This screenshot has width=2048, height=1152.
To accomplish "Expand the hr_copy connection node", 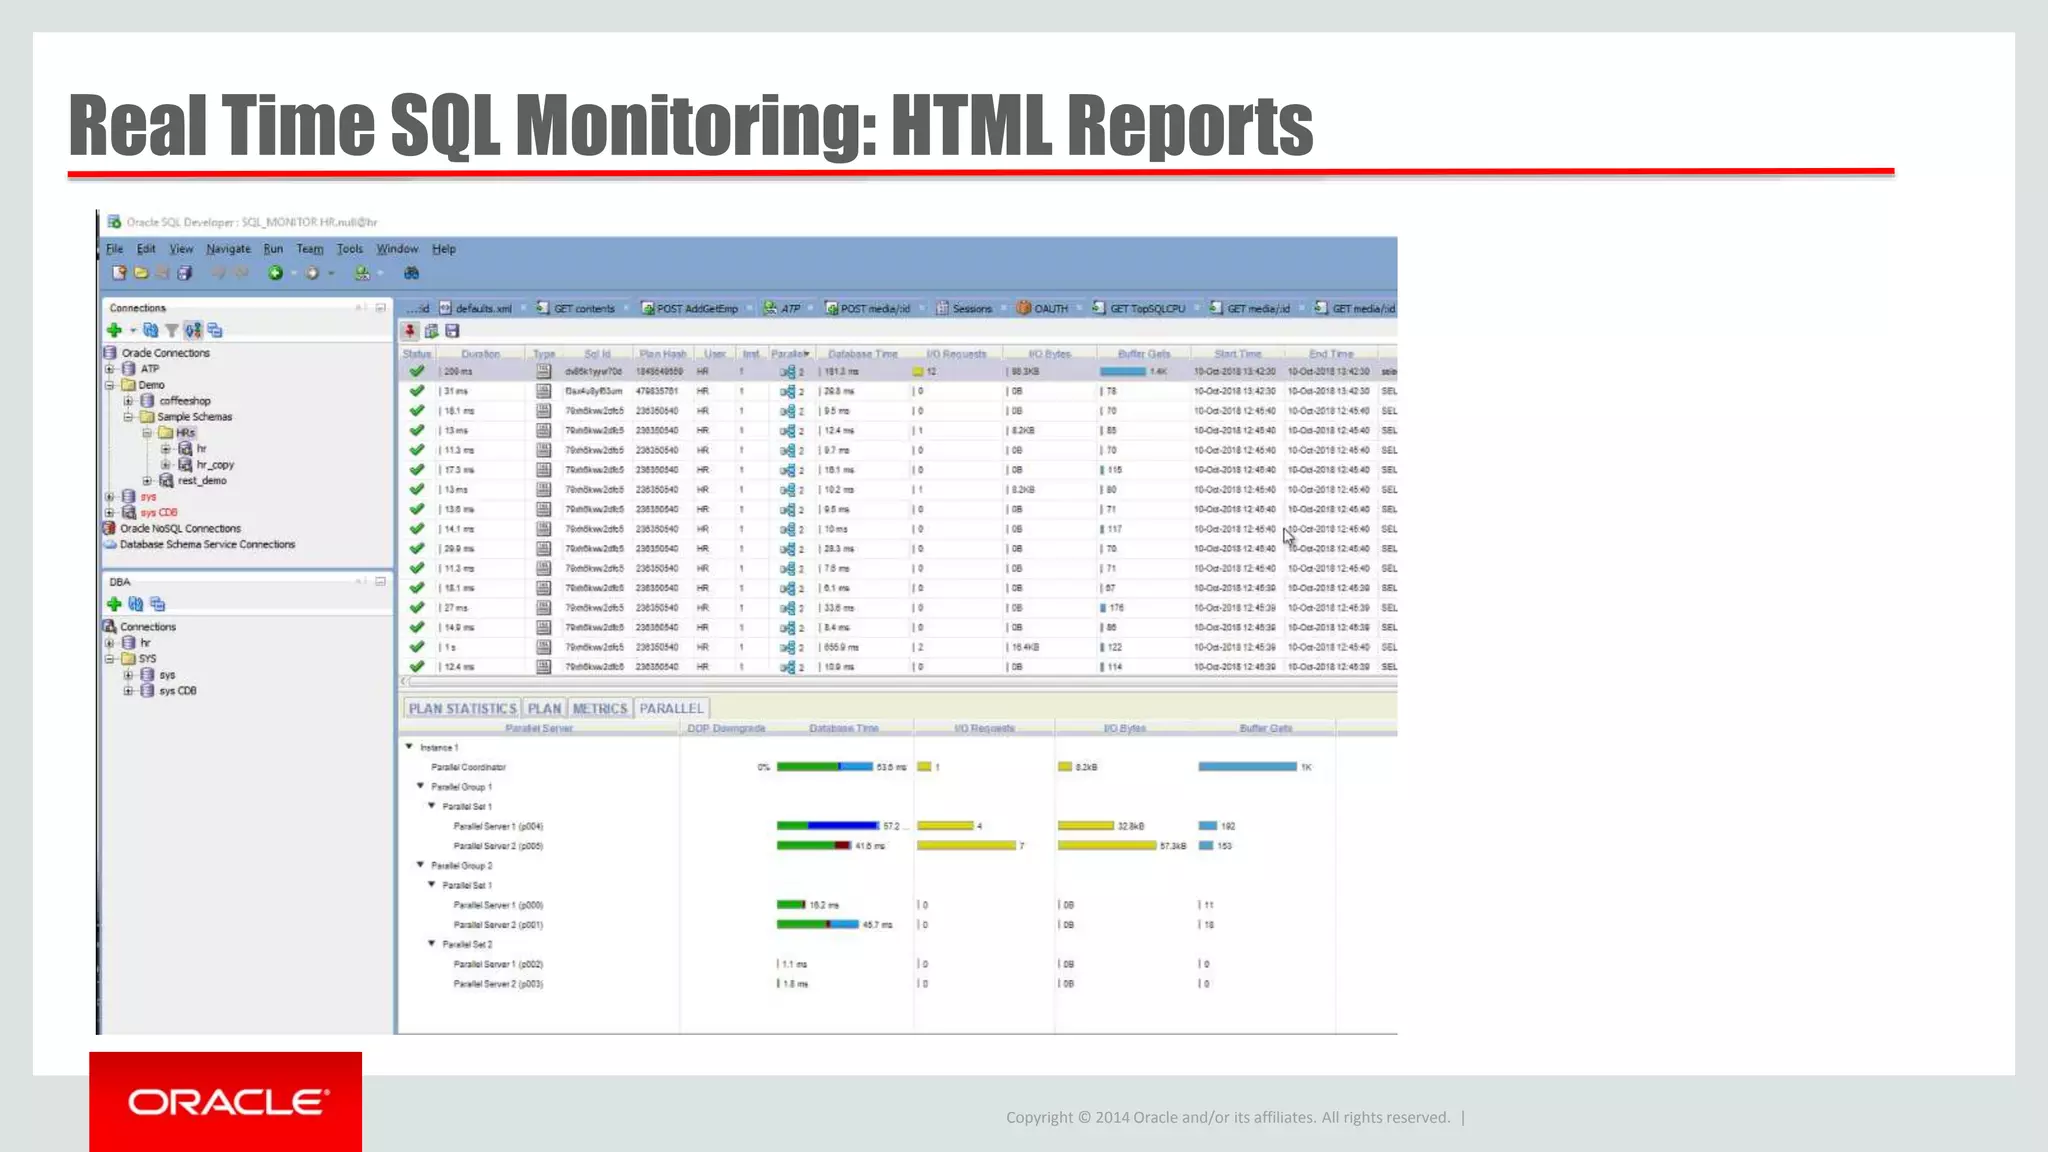I will [166, 465].
